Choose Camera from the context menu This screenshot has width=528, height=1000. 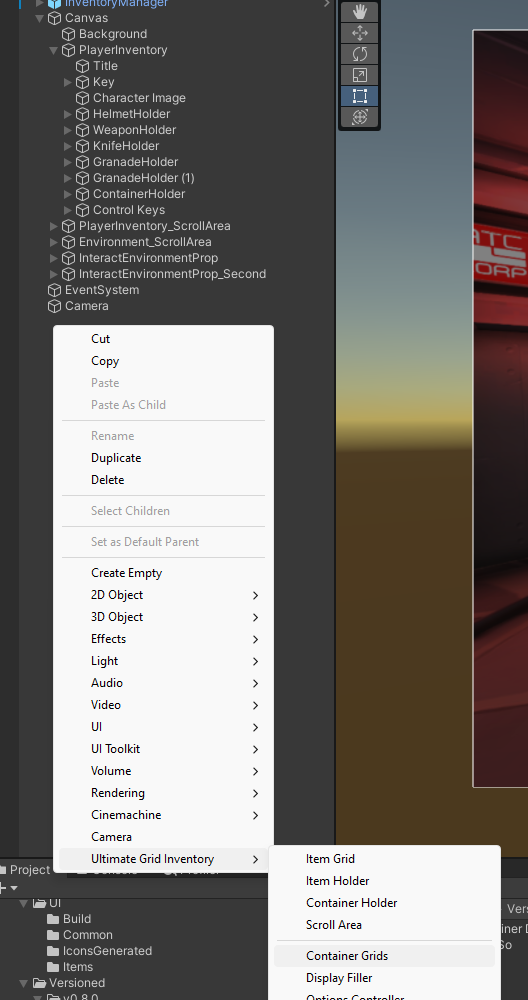click(163, 837)
